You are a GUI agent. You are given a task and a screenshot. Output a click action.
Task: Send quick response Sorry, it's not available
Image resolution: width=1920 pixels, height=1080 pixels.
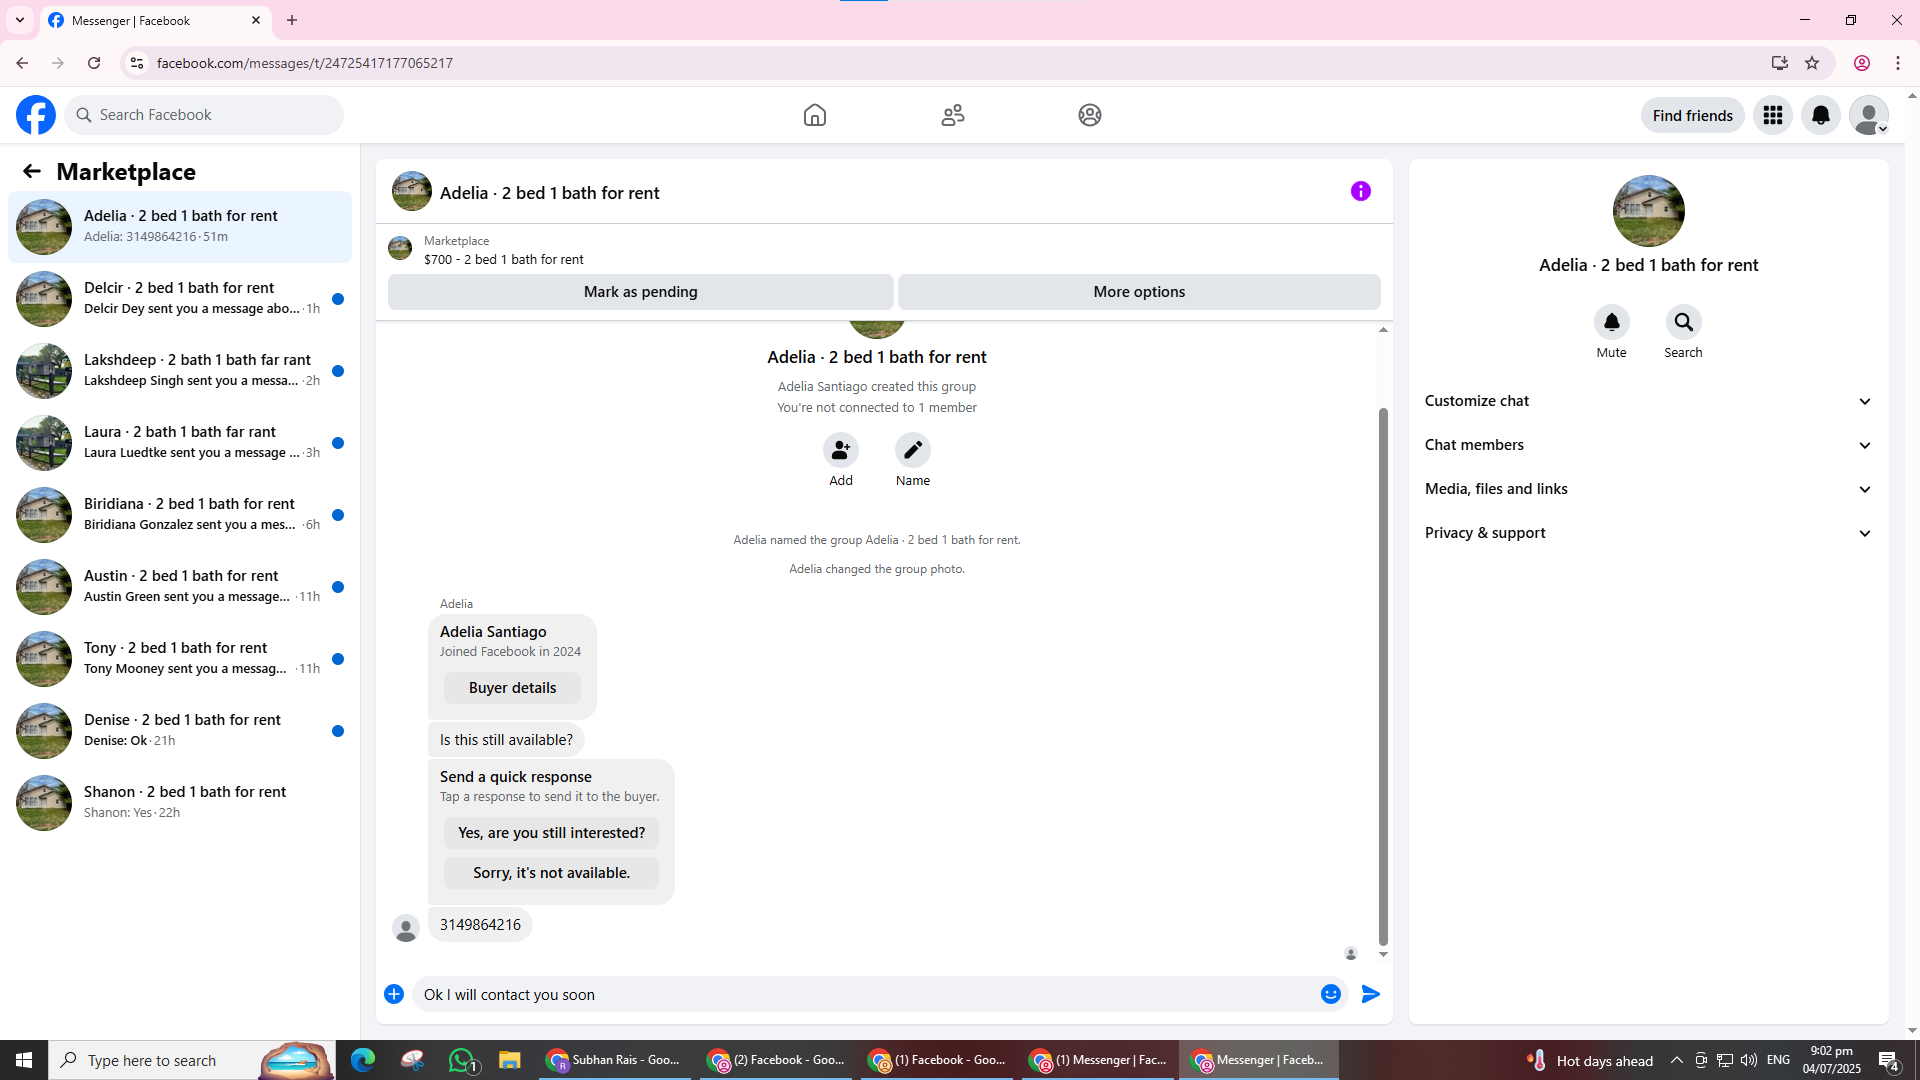(551, 873)
